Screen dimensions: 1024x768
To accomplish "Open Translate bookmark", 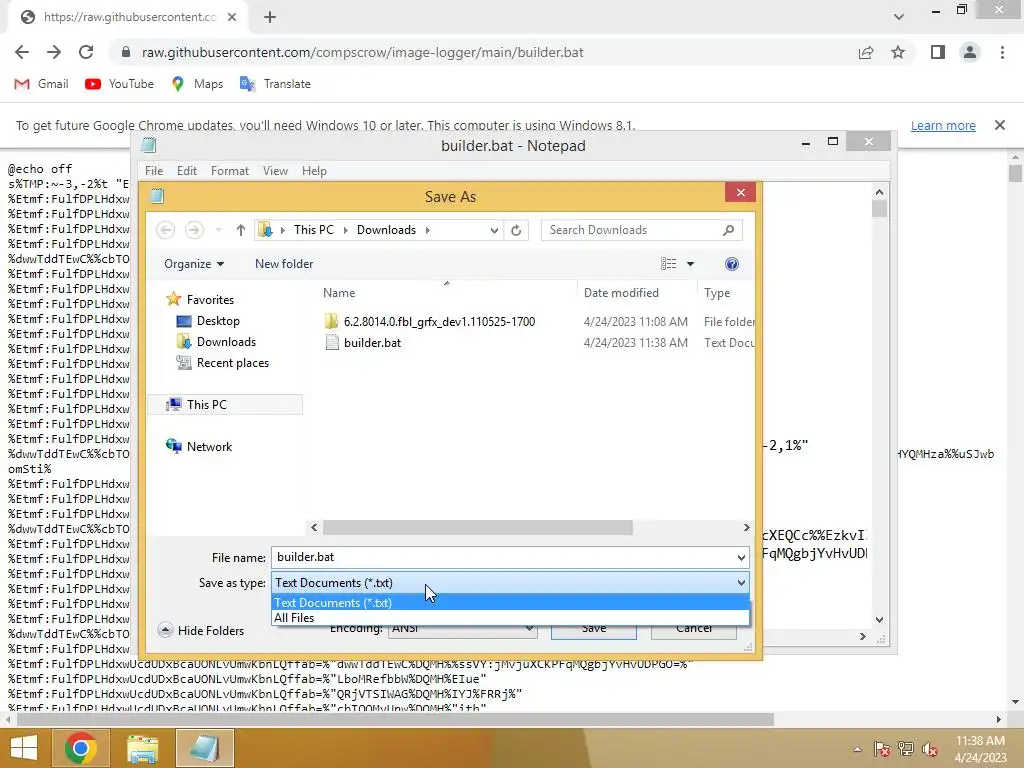I will pos(275,84).
